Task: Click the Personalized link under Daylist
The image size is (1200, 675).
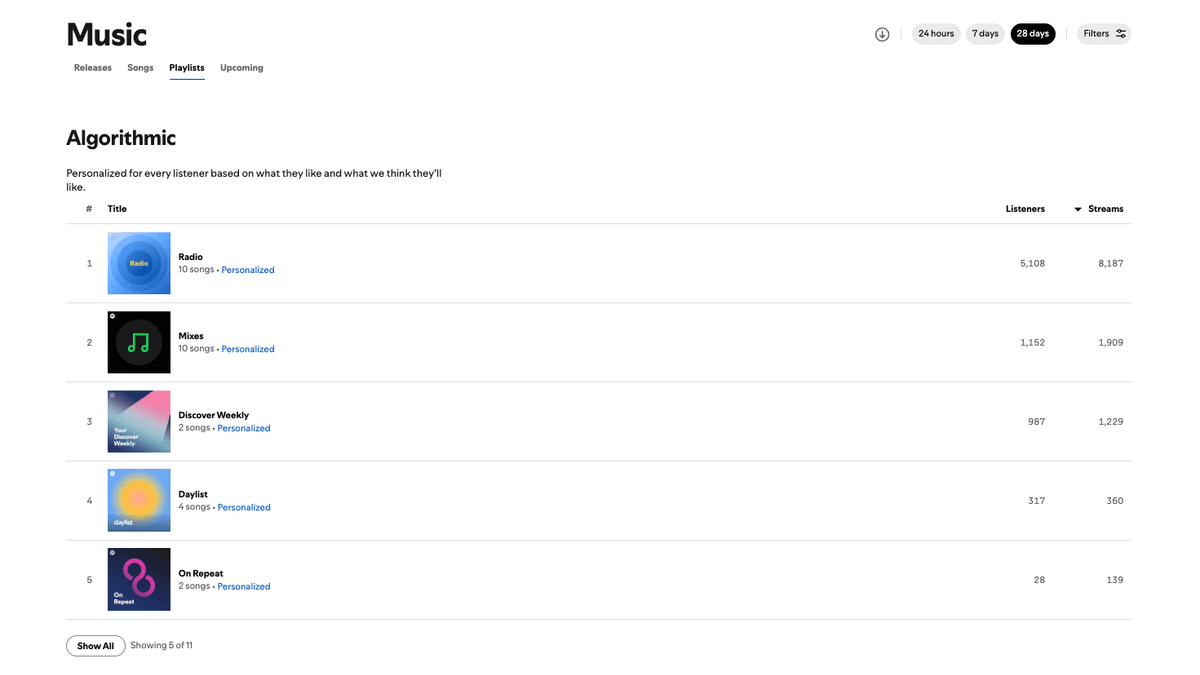Action: [x=244, y=507]
